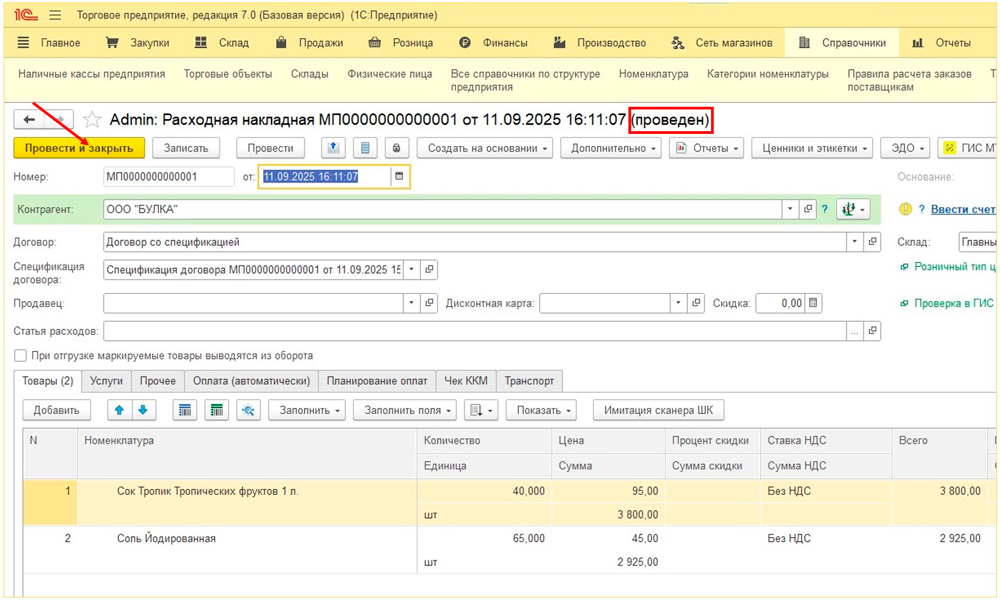Click the back navigation arrow
1000x600 pixels.
tap(30, 120)
